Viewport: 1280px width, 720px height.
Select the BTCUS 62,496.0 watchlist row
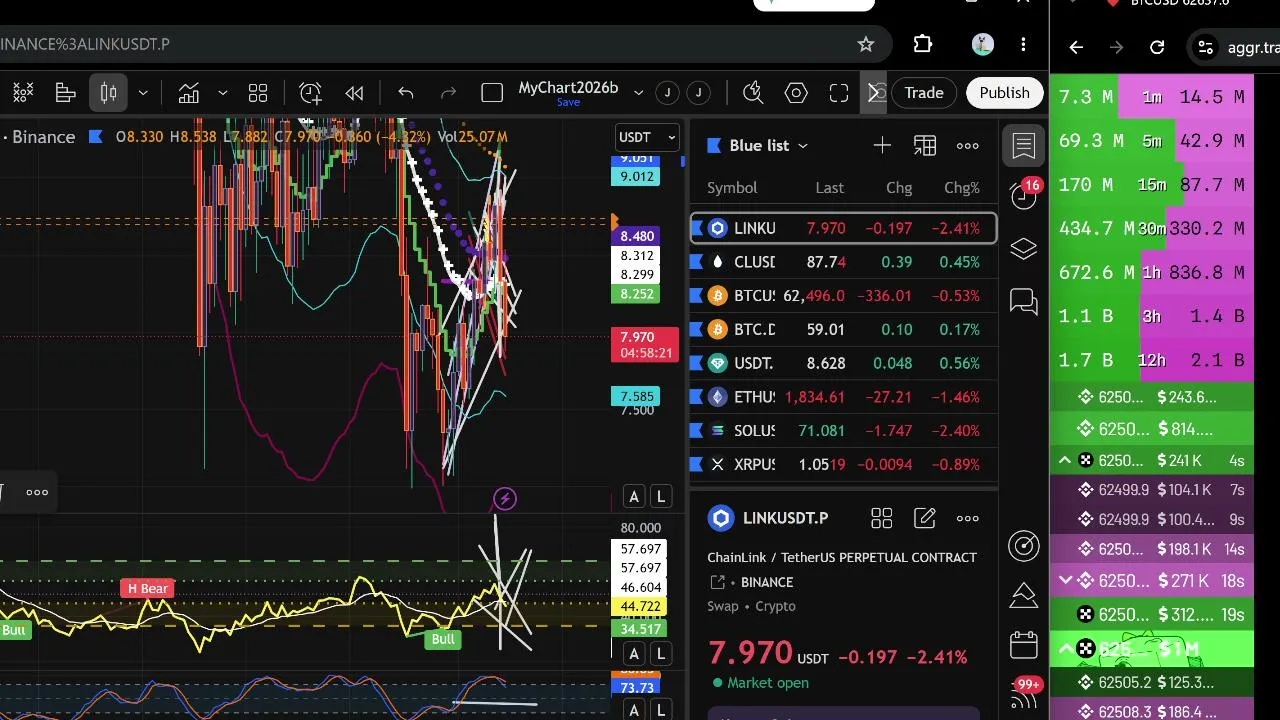click(844, 296)
